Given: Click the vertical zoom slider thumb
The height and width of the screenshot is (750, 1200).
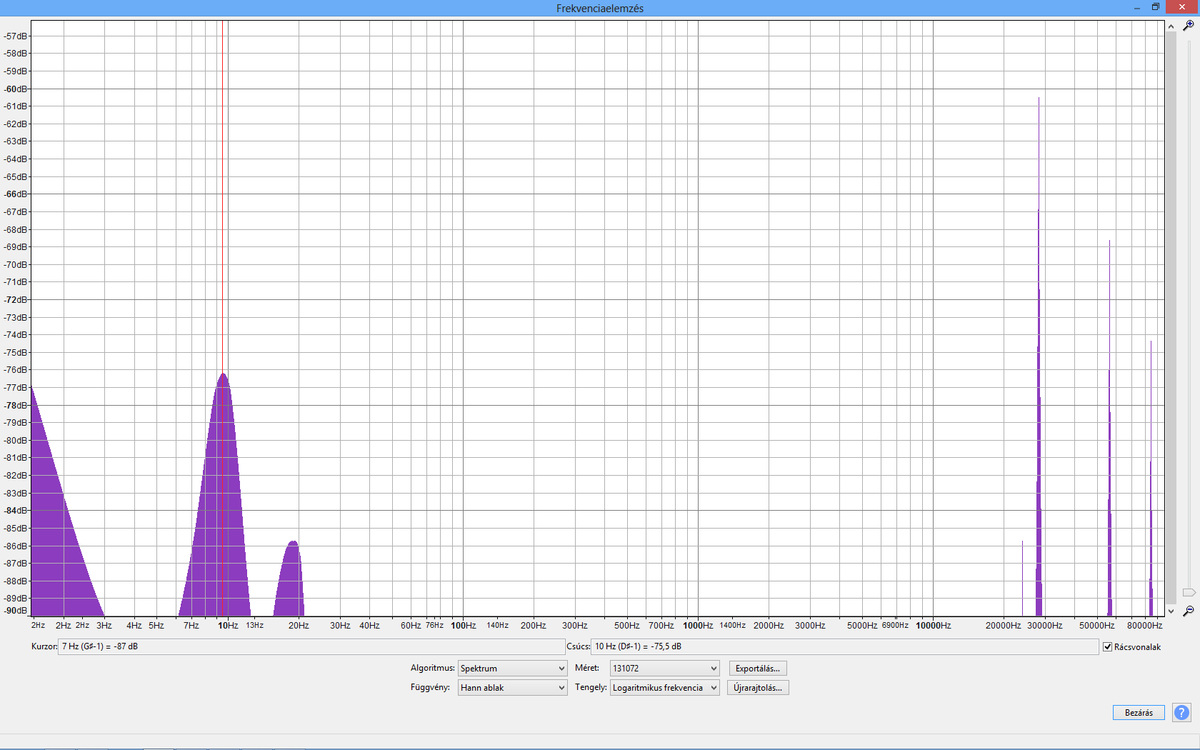Looking at the screenshot, I should tap(1188, 592).
